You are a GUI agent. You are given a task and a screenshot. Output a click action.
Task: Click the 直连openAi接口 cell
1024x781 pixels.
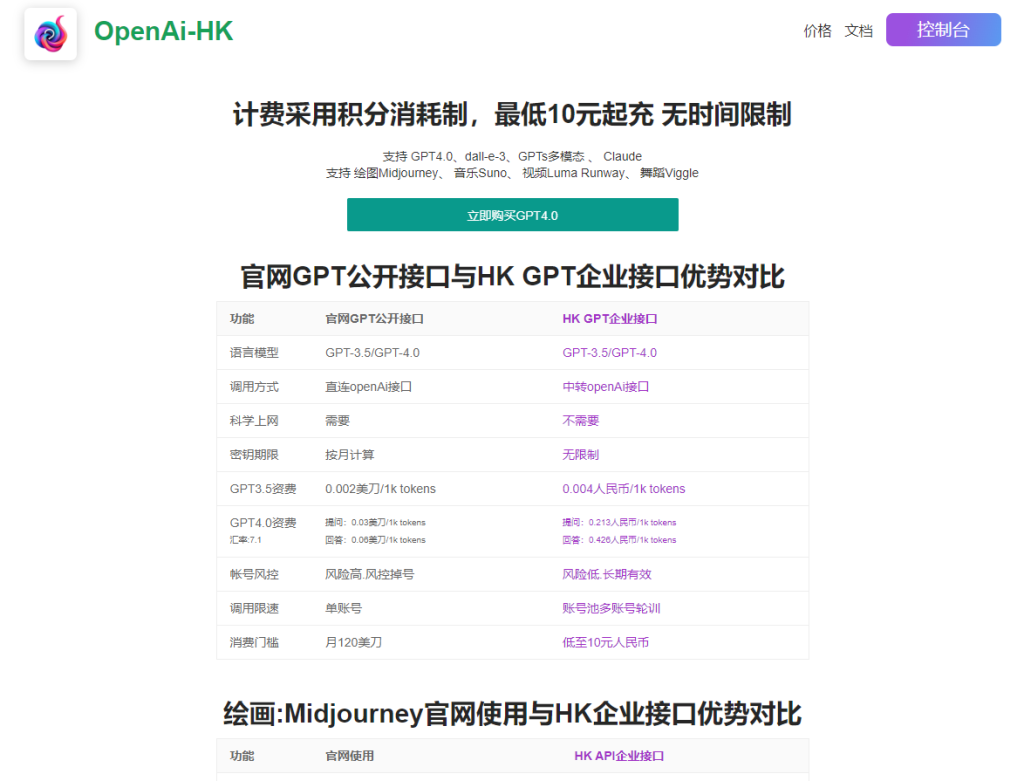pos(368,387)
